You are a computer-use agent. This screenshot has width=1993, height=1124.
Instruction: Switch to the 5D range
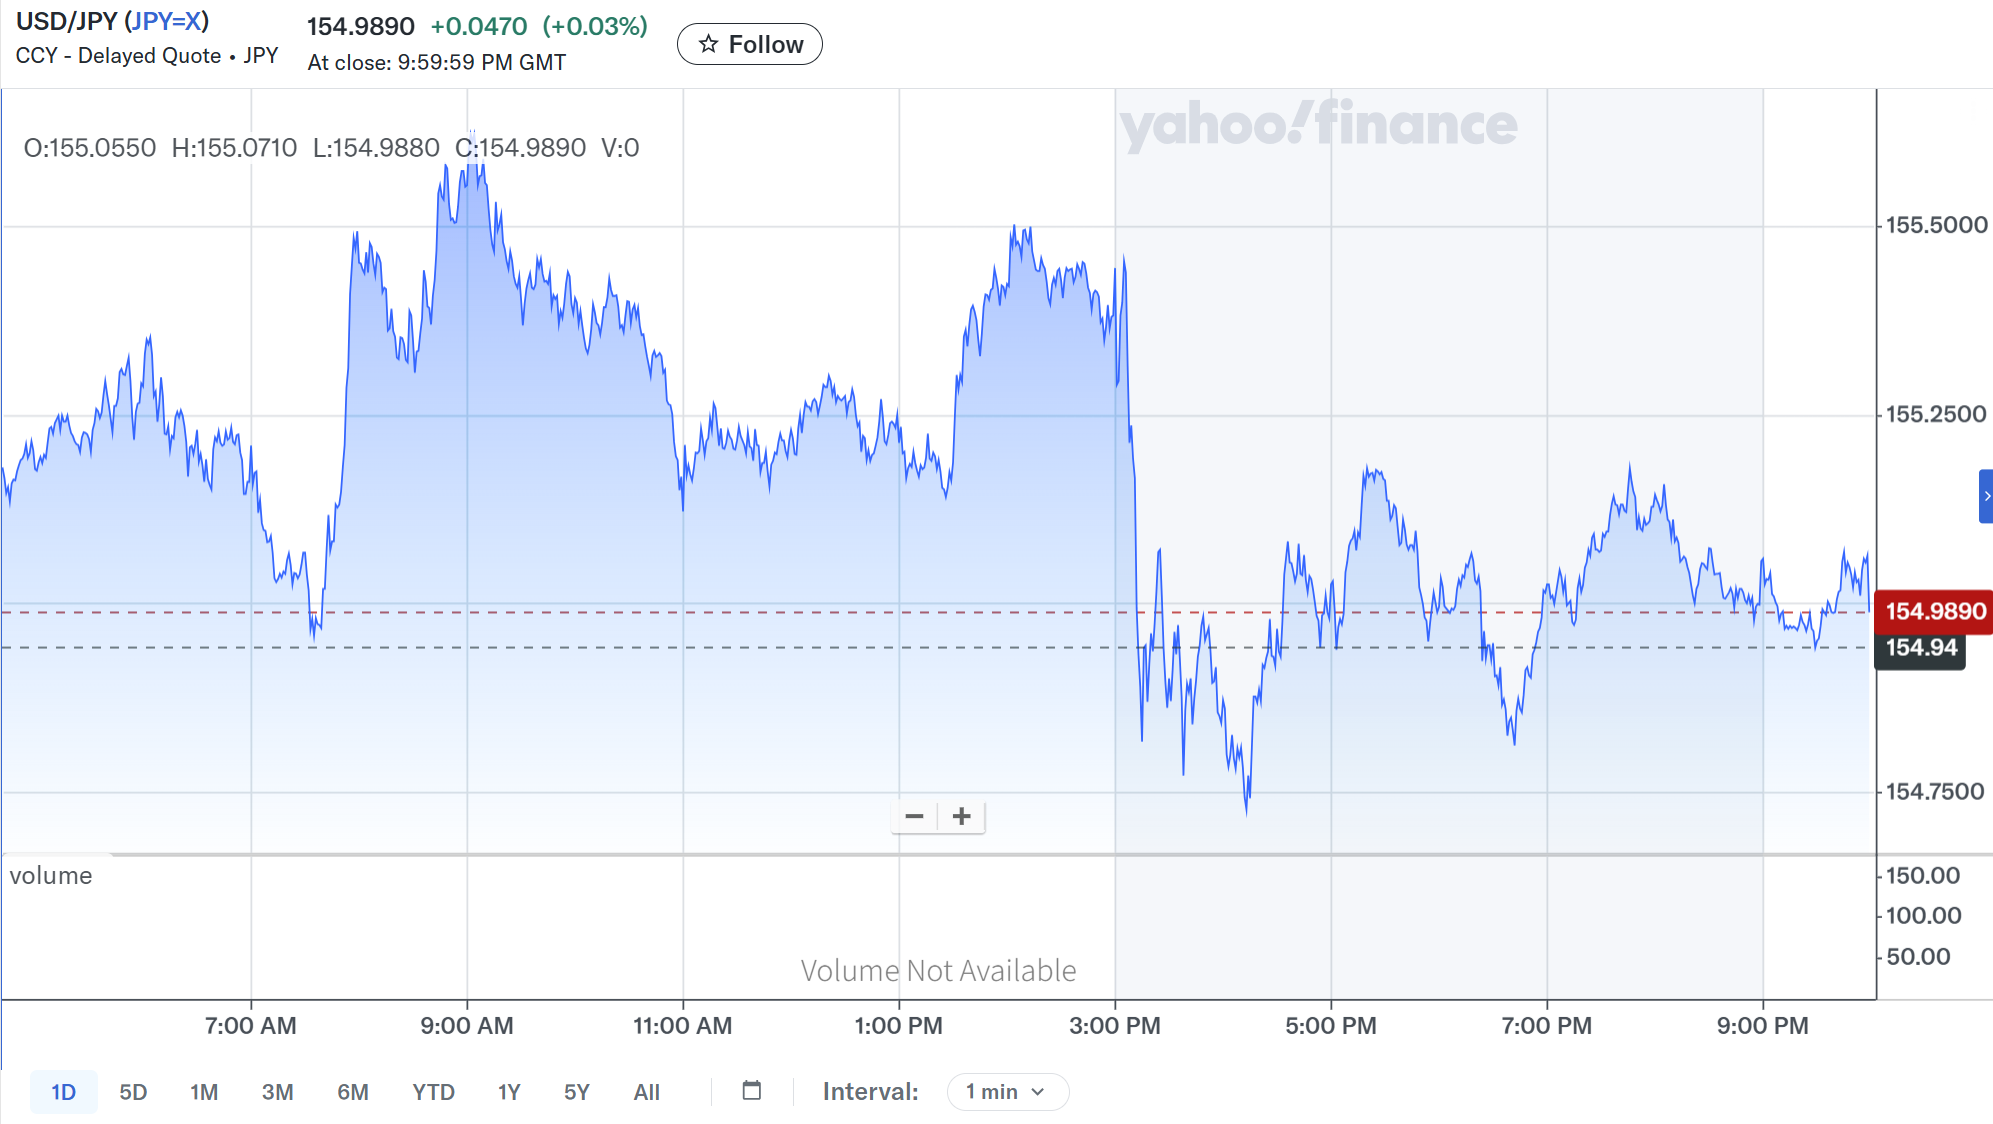click(133, 1092)
